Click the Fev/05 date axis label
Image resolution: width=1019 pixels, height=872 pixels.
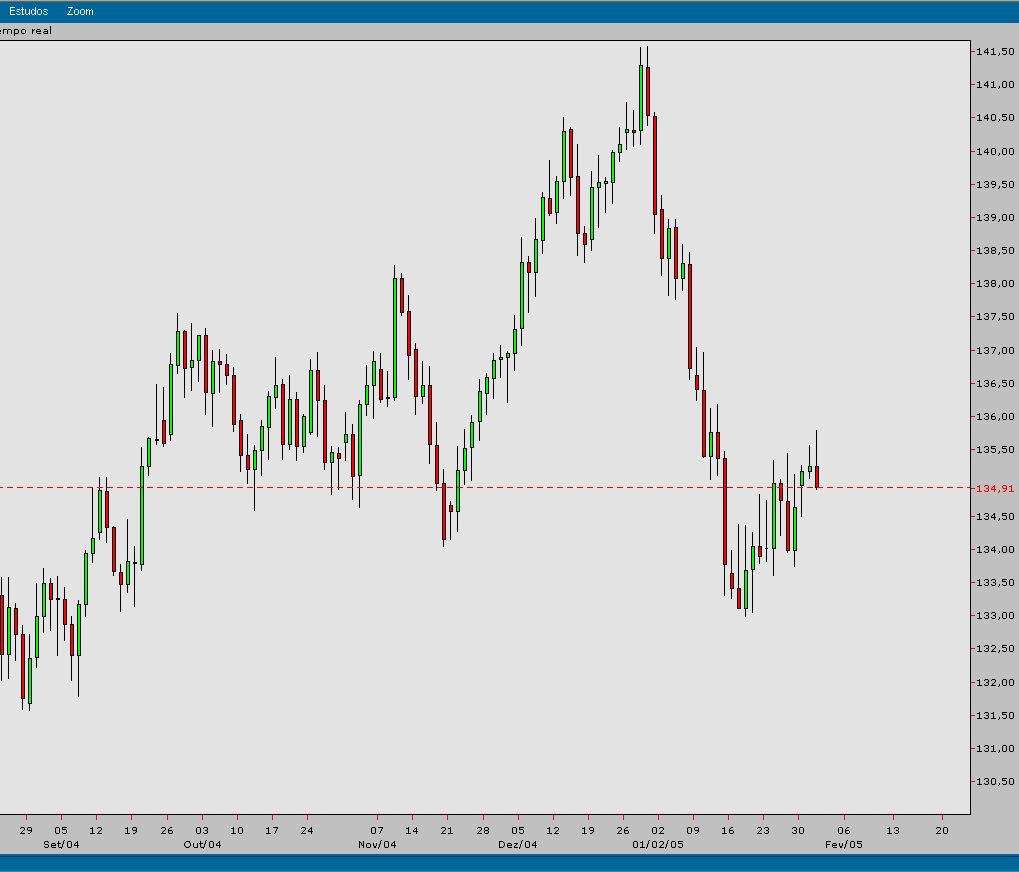coord(844,843)
